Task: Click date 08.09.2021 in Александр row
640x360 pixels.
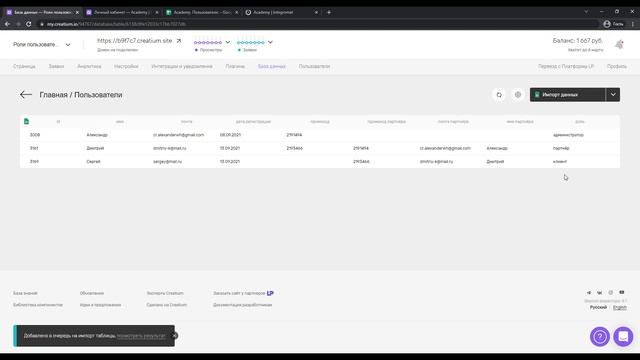Action: click(x=230, y=135)
